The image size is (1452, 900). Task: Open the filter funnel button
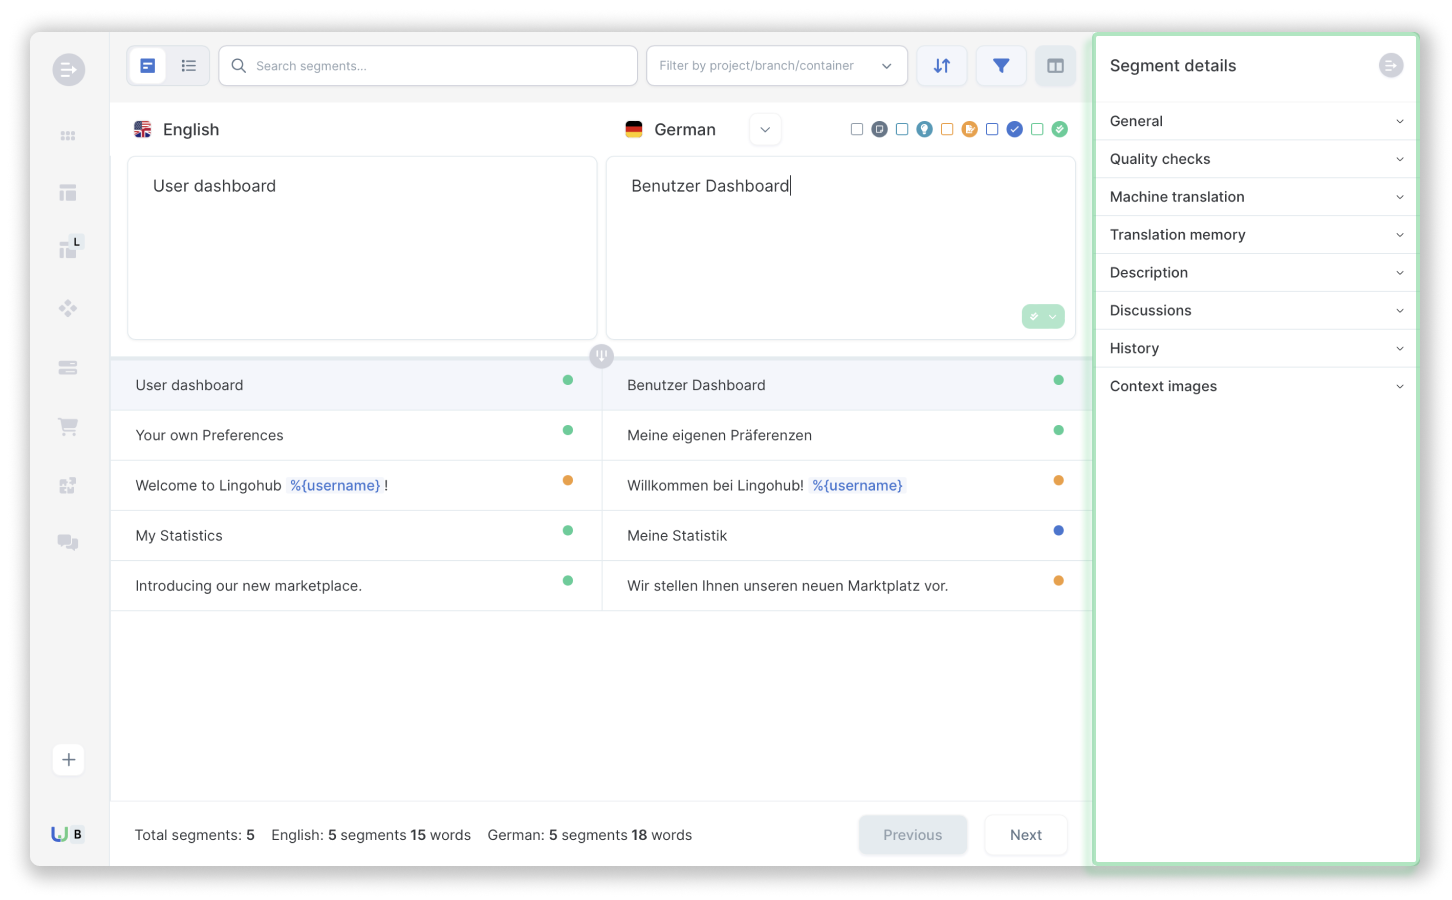point(1001,66)
